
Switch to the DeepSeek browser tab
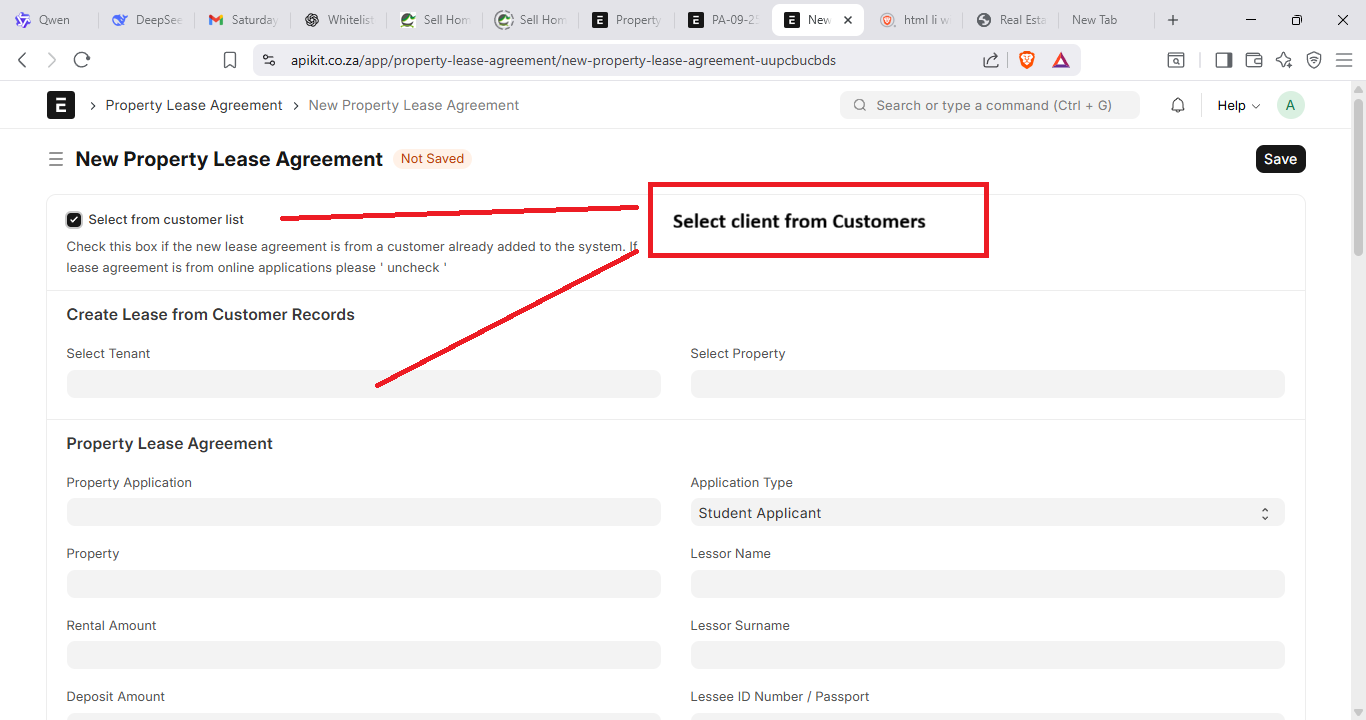(147, 20)
